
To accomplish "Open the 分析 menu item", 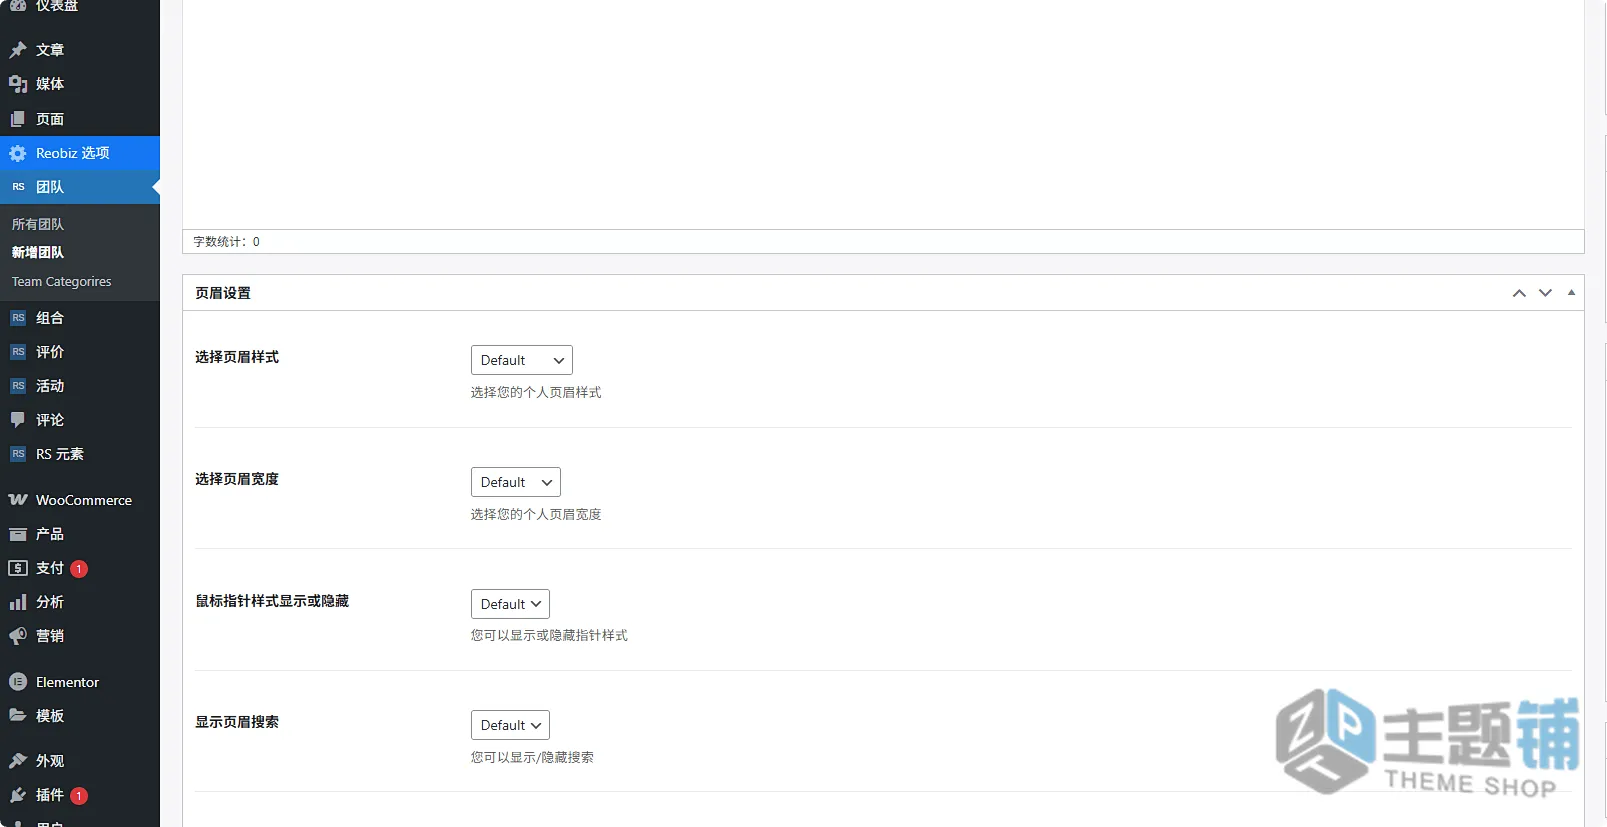I will point(80,602).
